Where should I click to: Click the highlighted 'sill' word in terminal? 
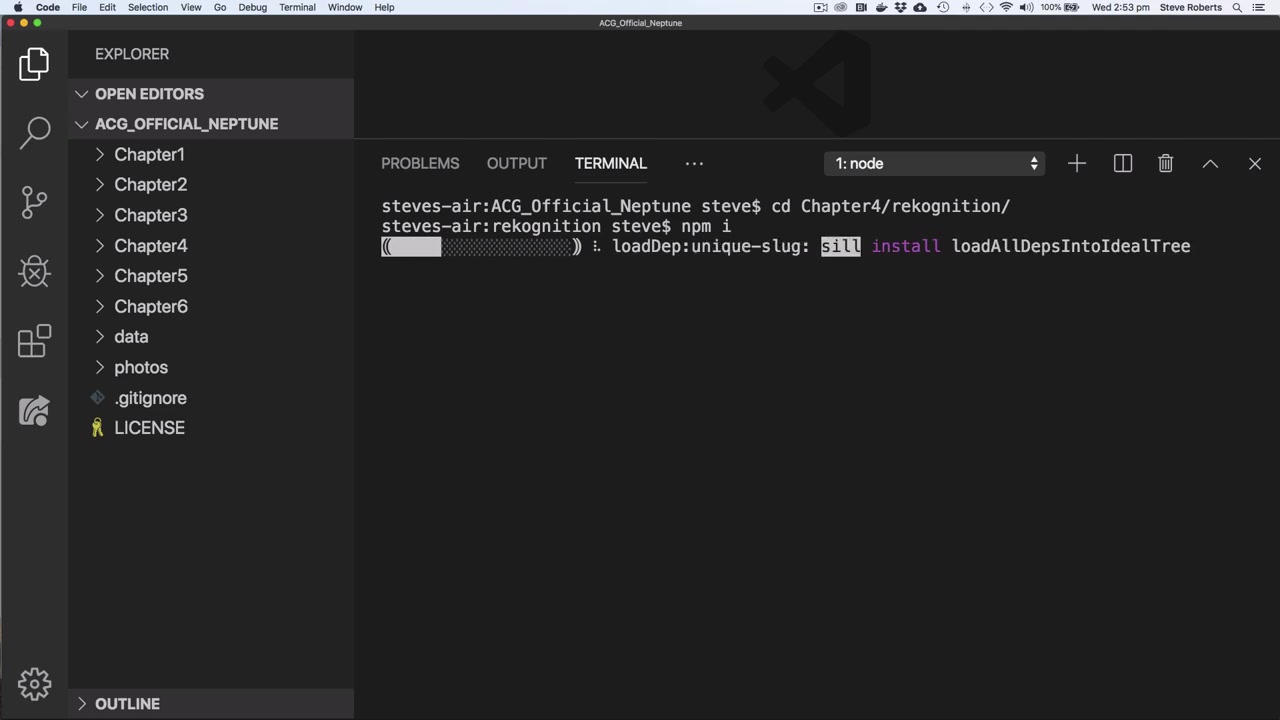[841, 246]
